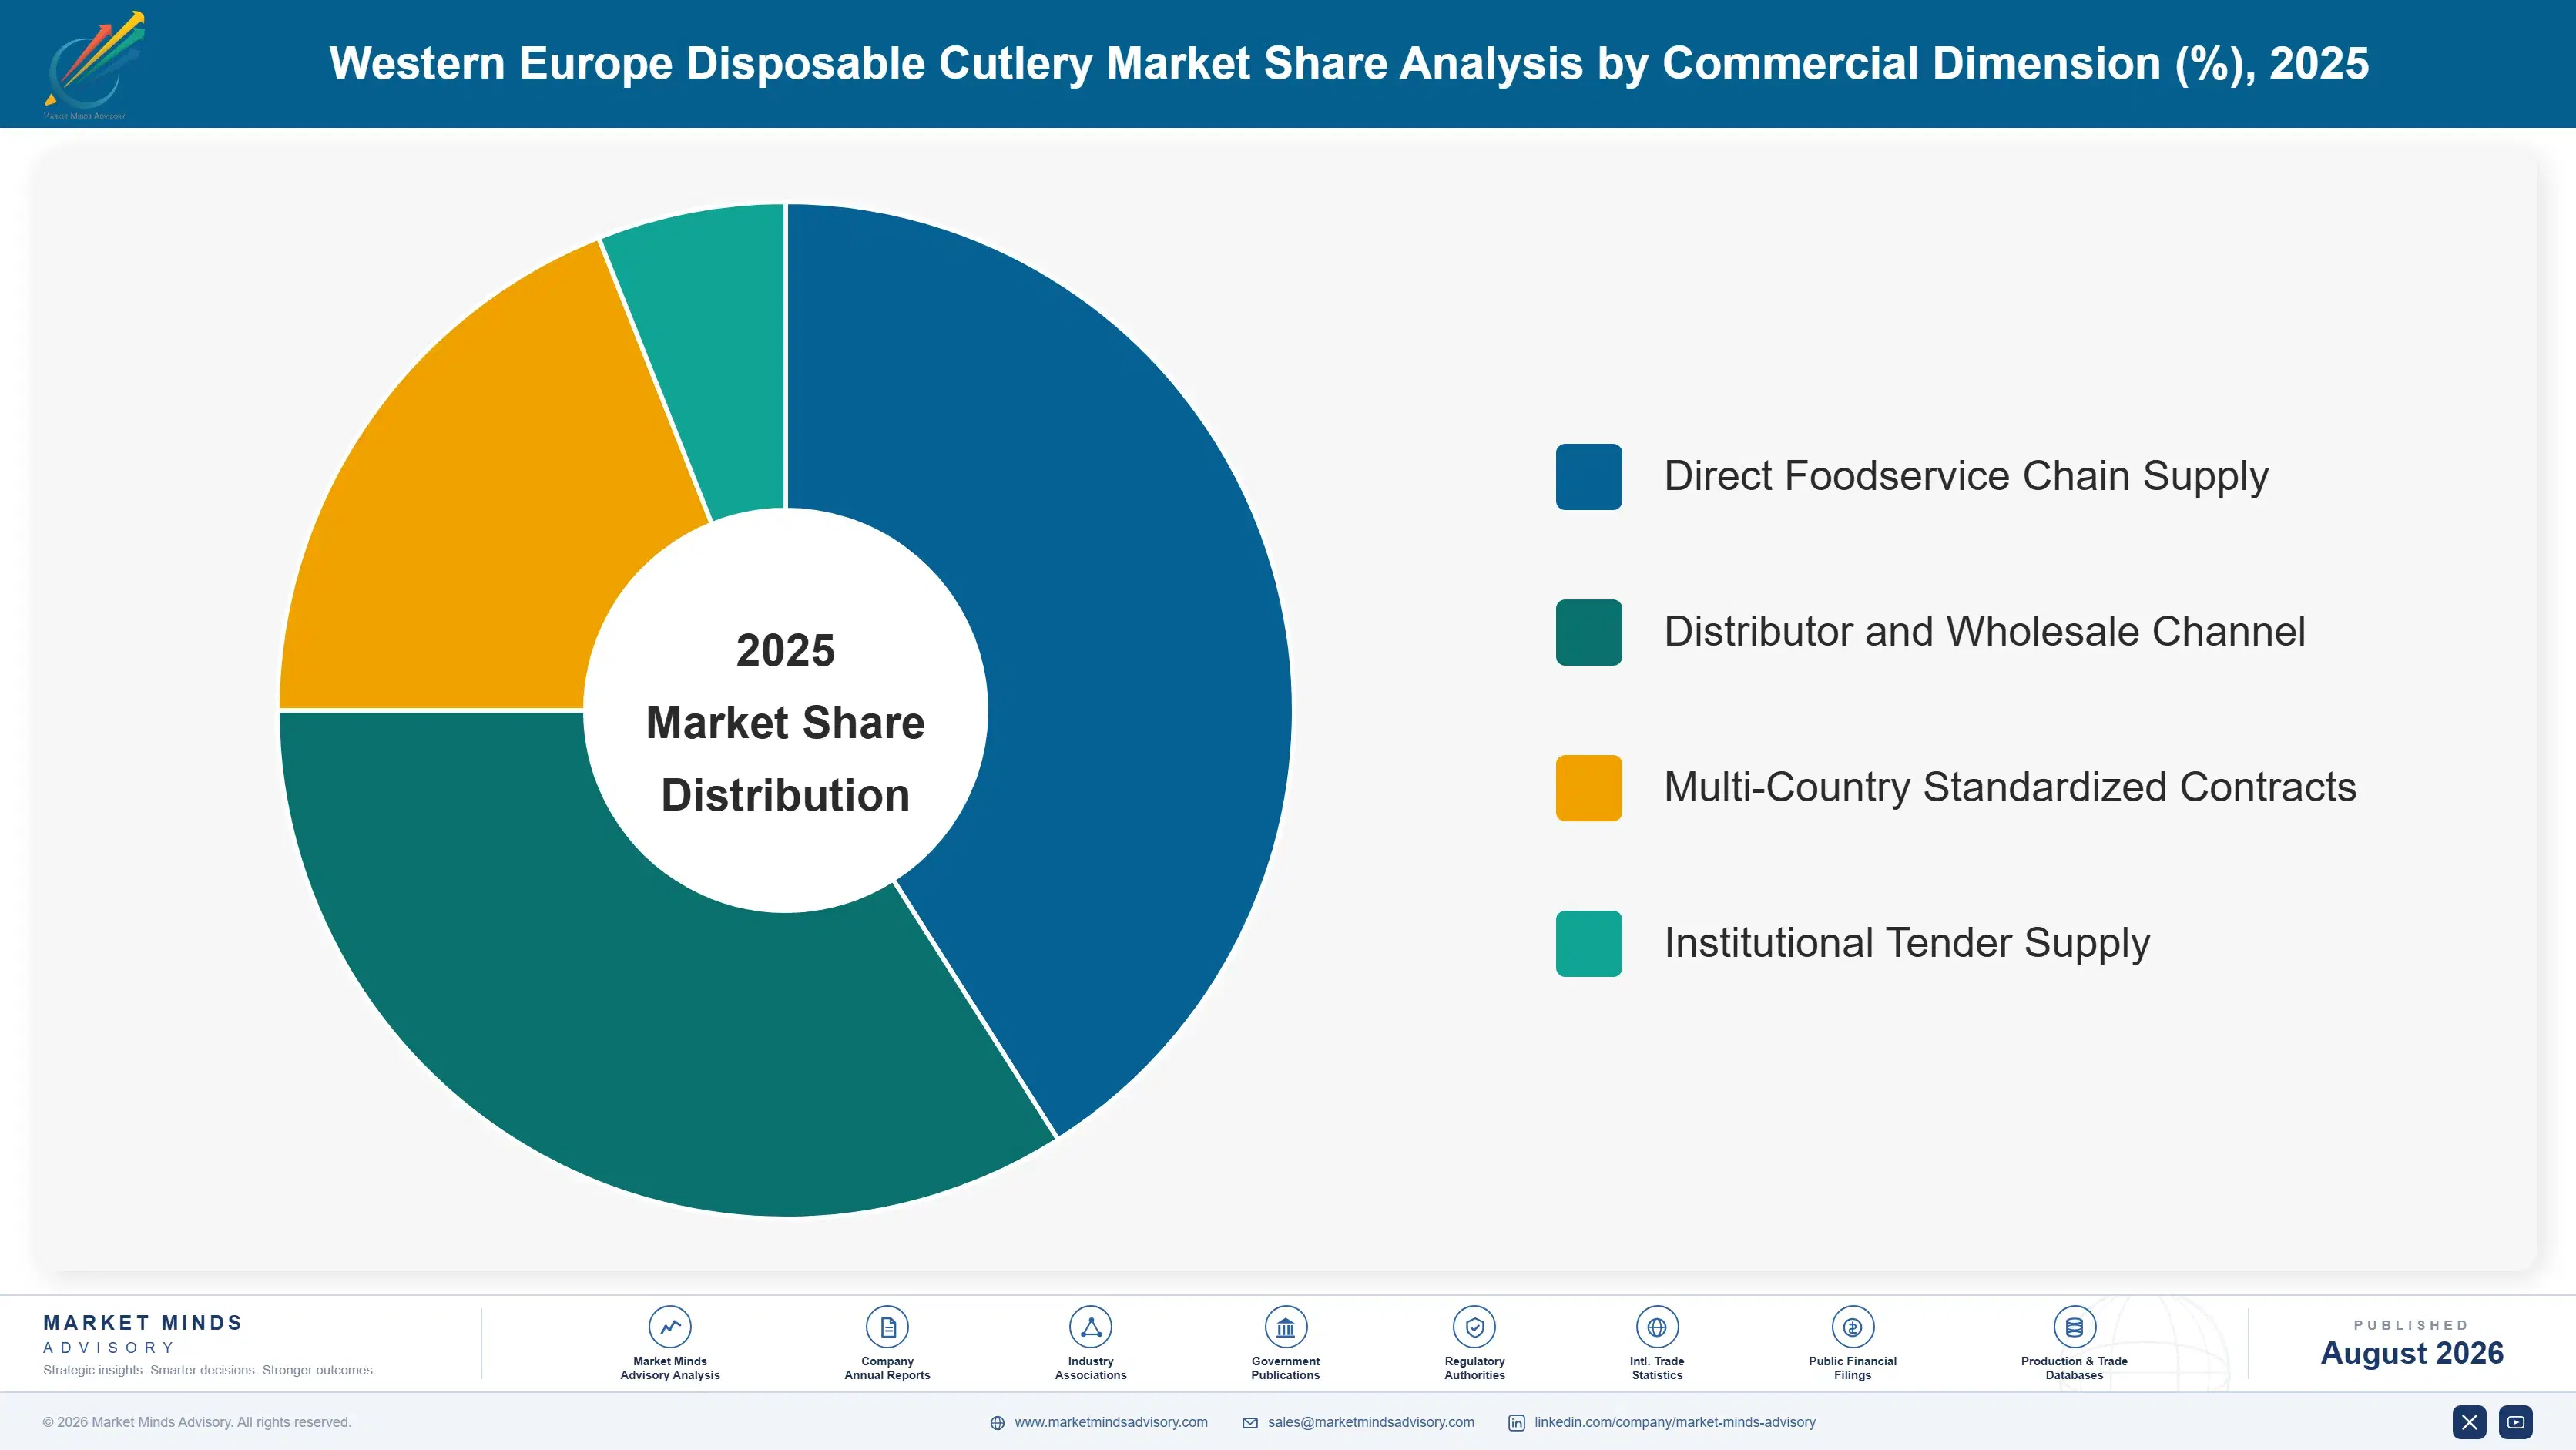Click the chart title in the header
The image size is (2576, 1450).
(x=1349, y=64)
